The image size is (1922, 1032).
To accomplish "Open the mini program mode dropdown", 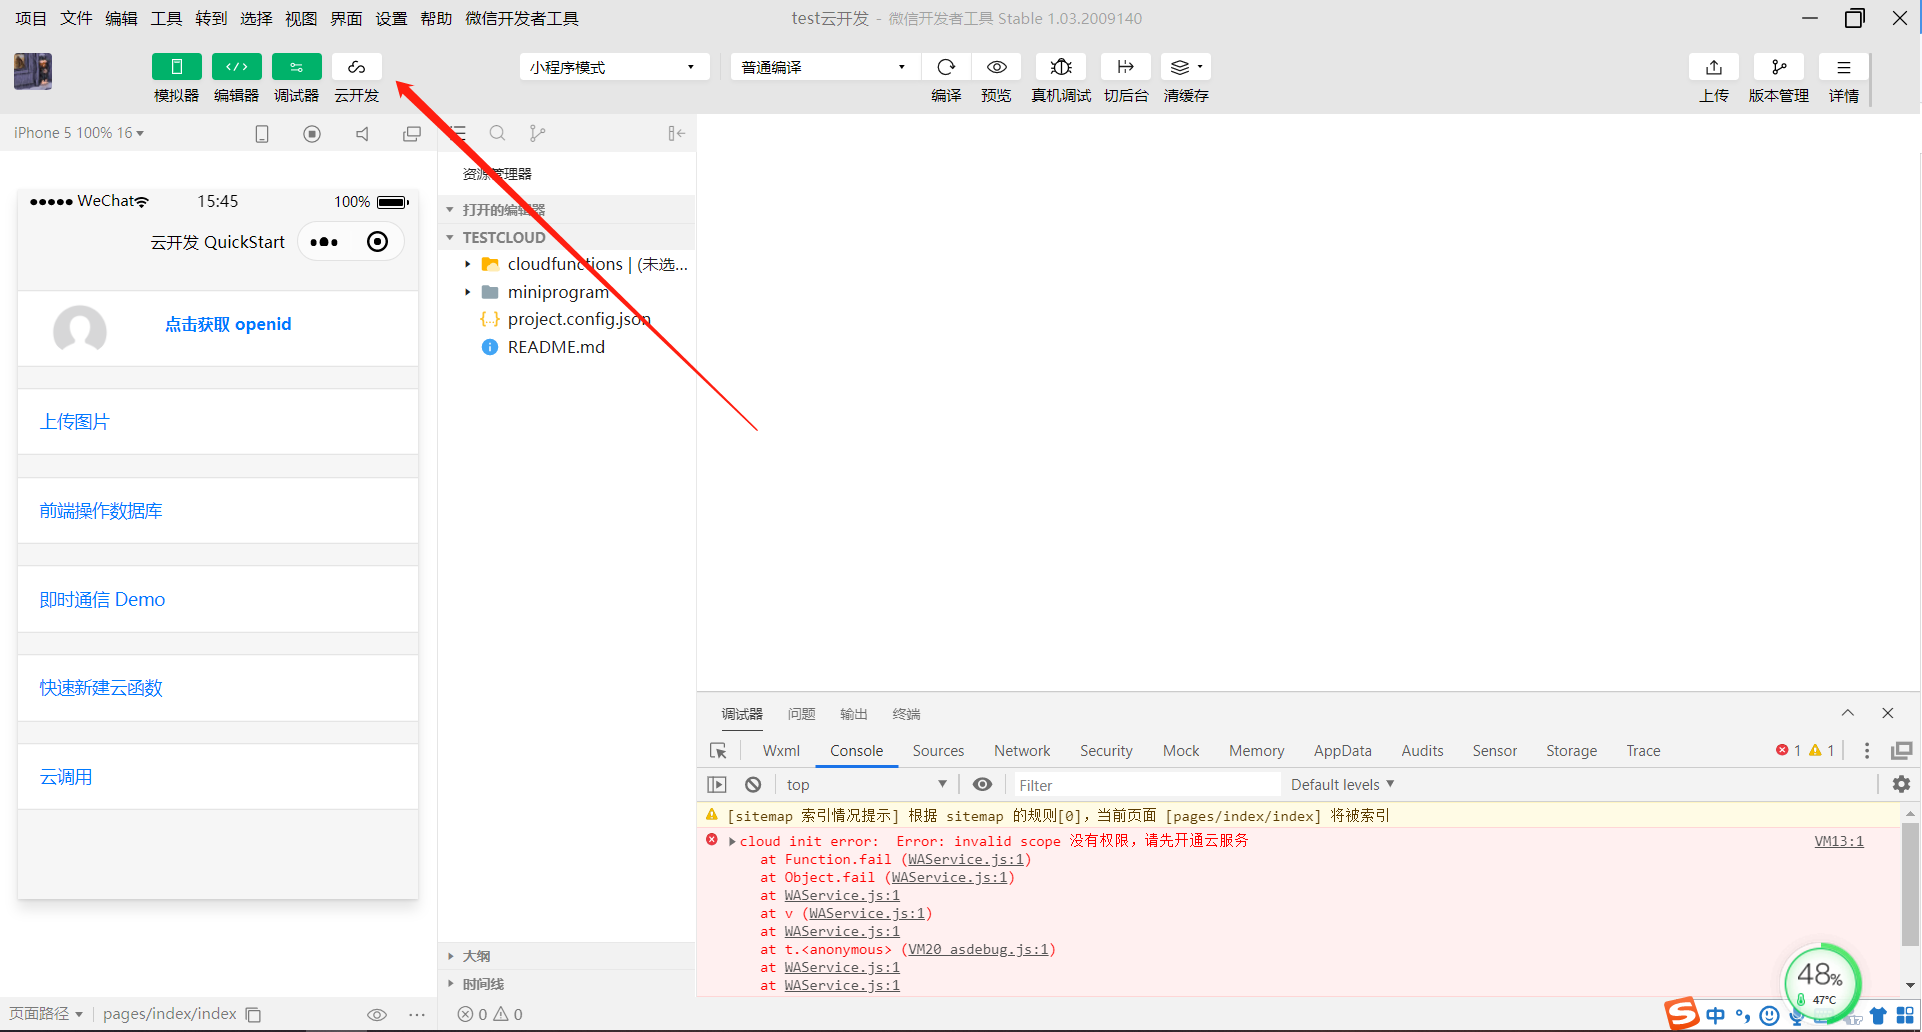I will click(614, 67).
